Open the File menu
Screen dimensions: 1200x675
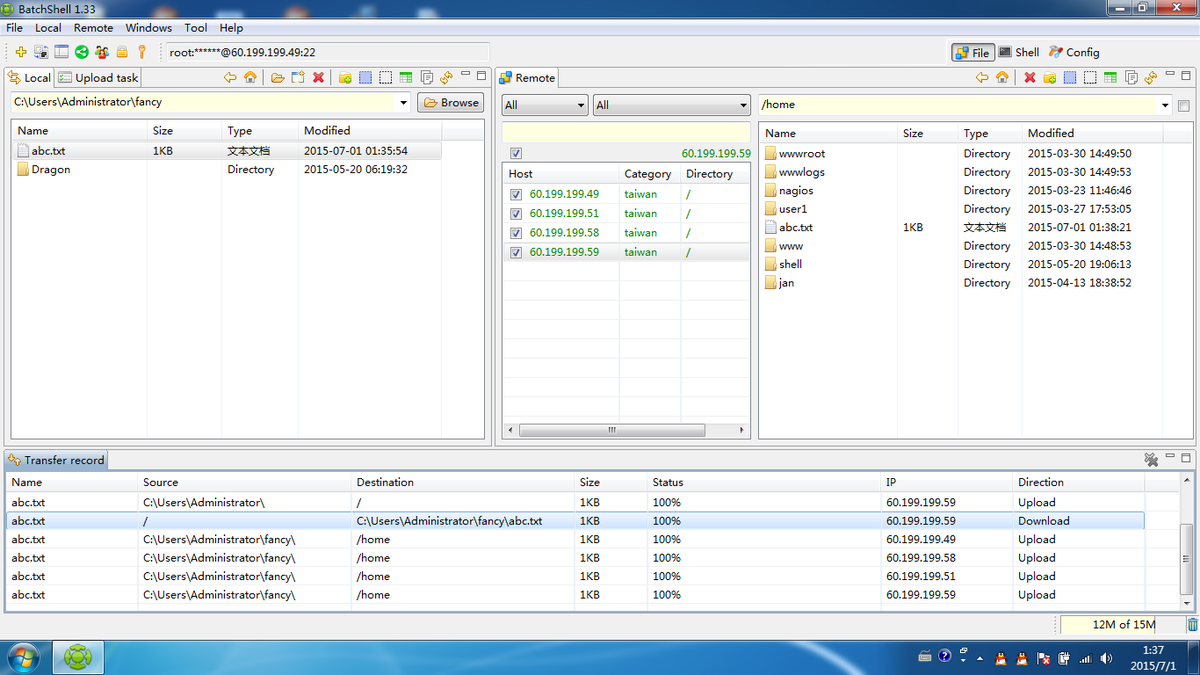pos(14,28)
